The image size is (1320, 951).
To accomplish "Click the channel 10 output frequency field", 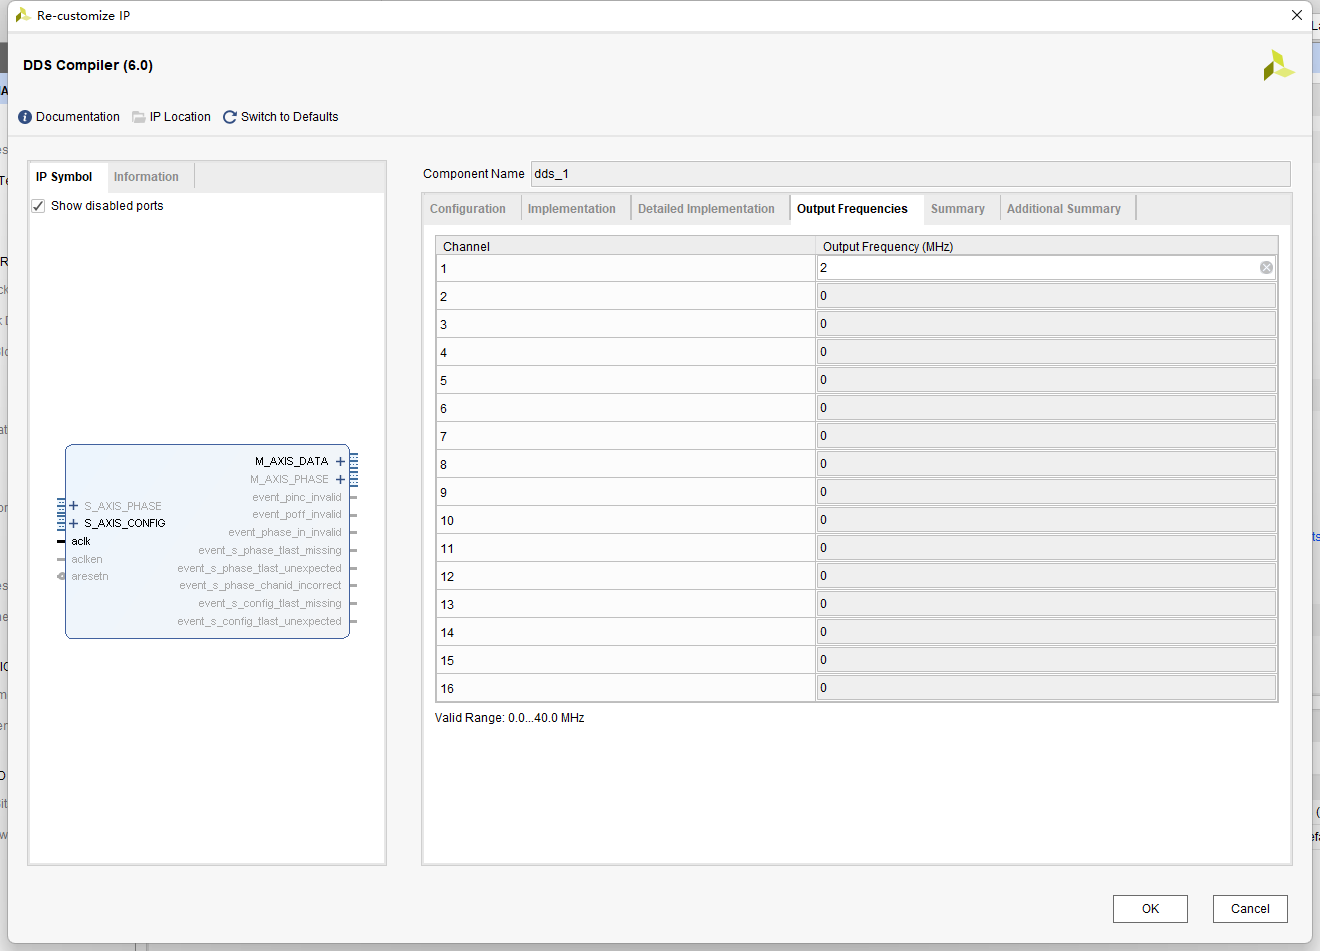I will click(x=1046, y=519).
